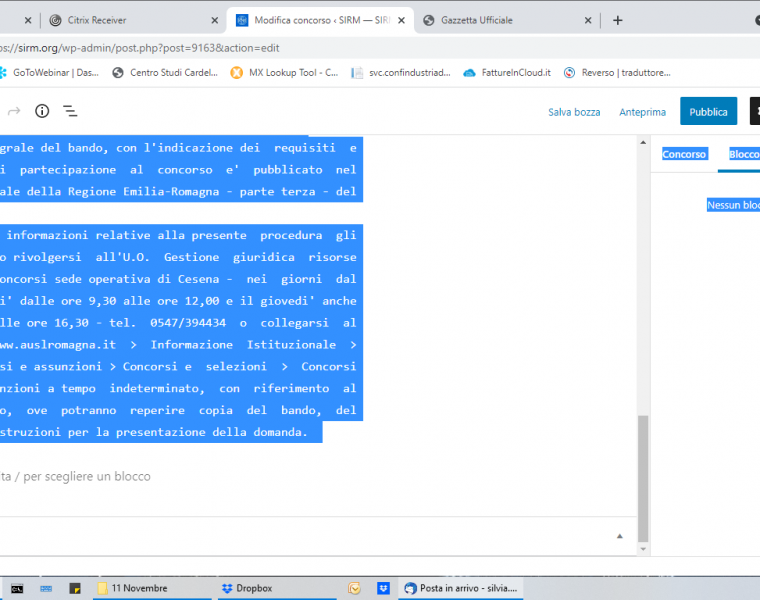Close the Citrix Receiver tab
760x600 pixels.
coord(214,20)
